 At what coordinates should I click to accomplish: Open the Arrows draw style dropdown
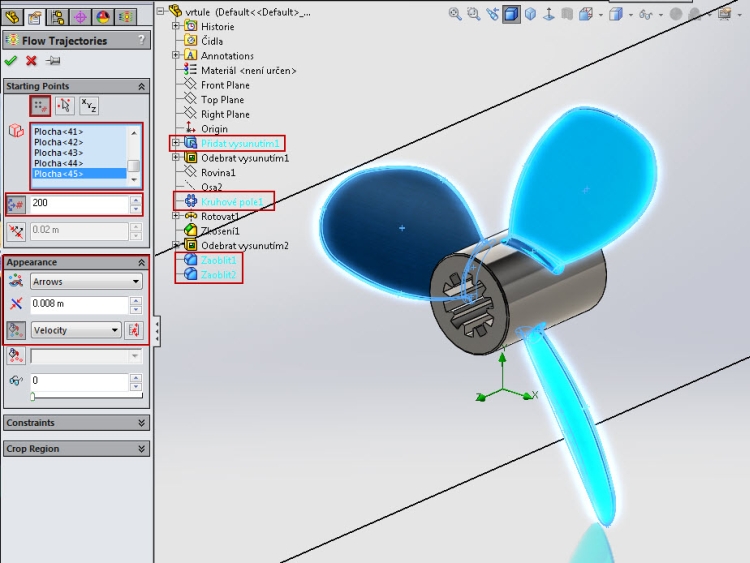click(86, 281)
